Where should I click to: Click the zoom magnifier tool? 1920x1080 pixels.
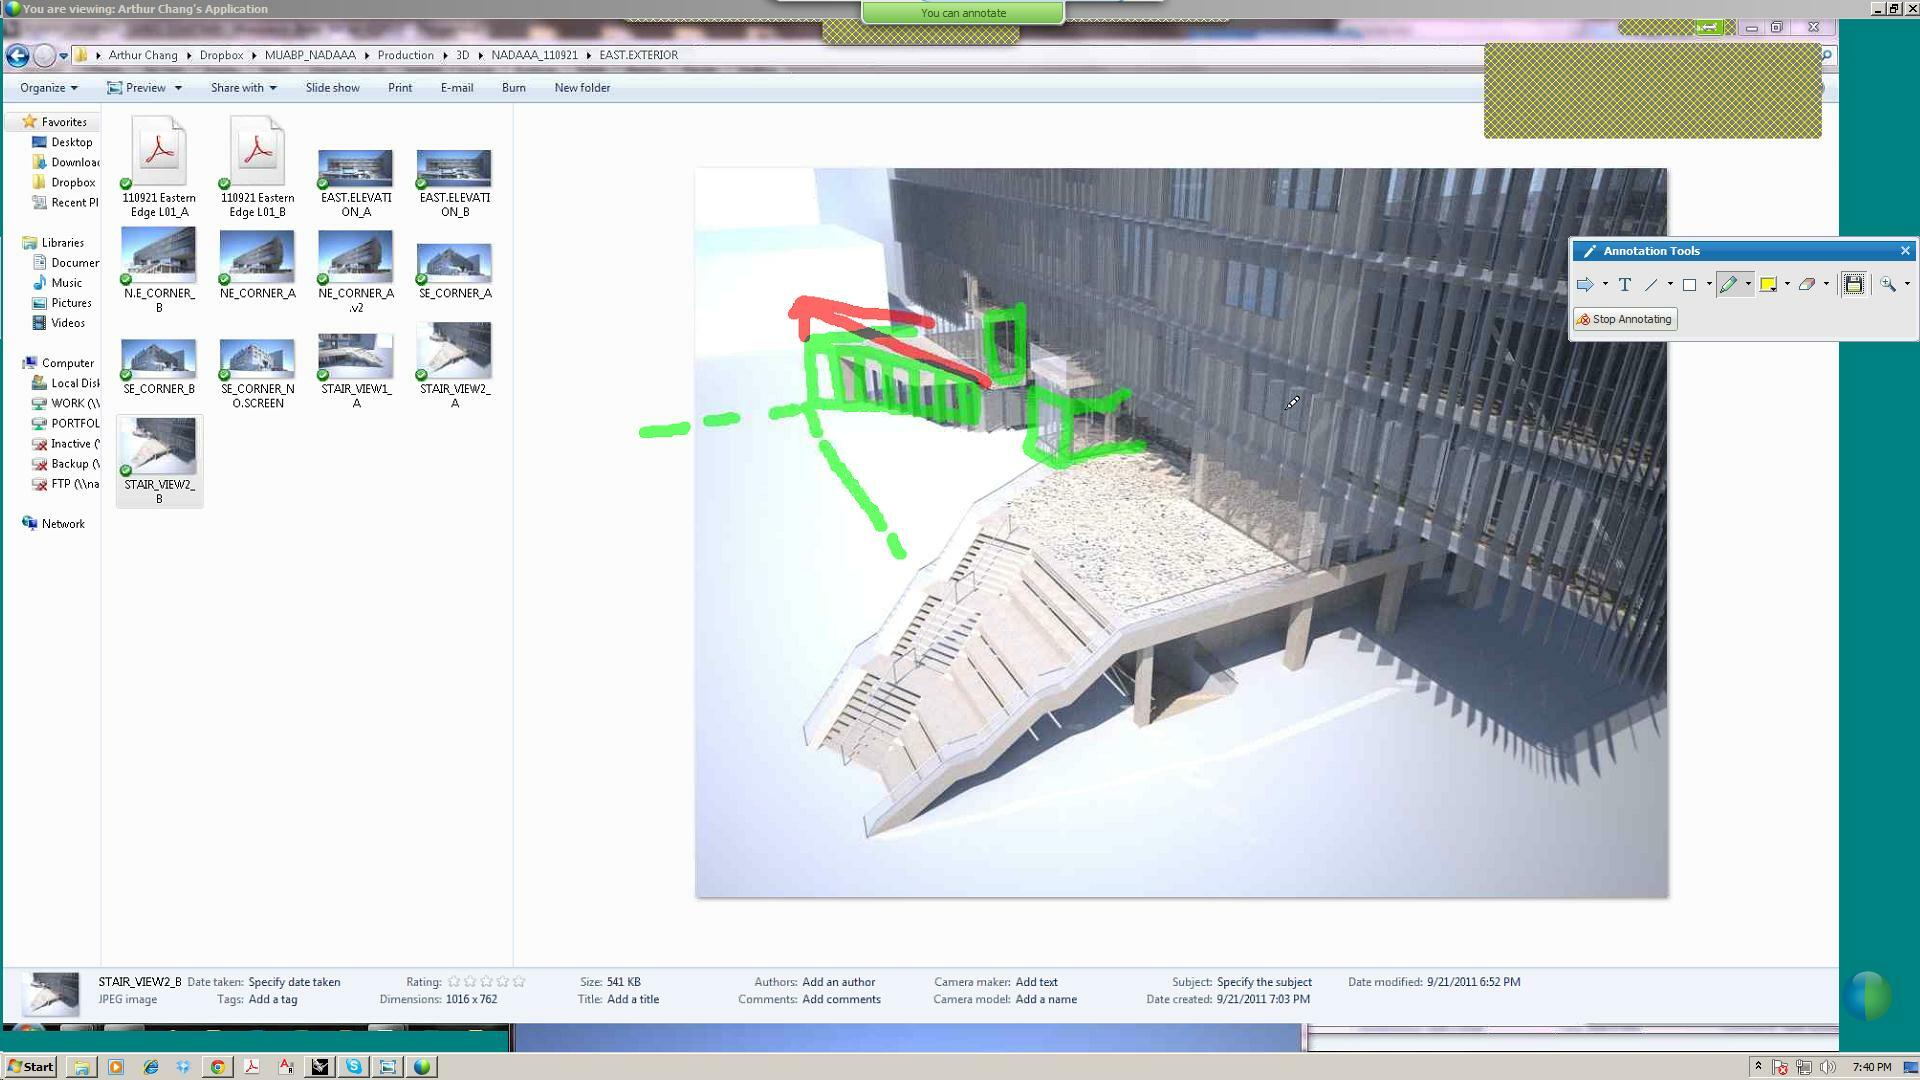pyautogui.click(x=1888, y=285)
